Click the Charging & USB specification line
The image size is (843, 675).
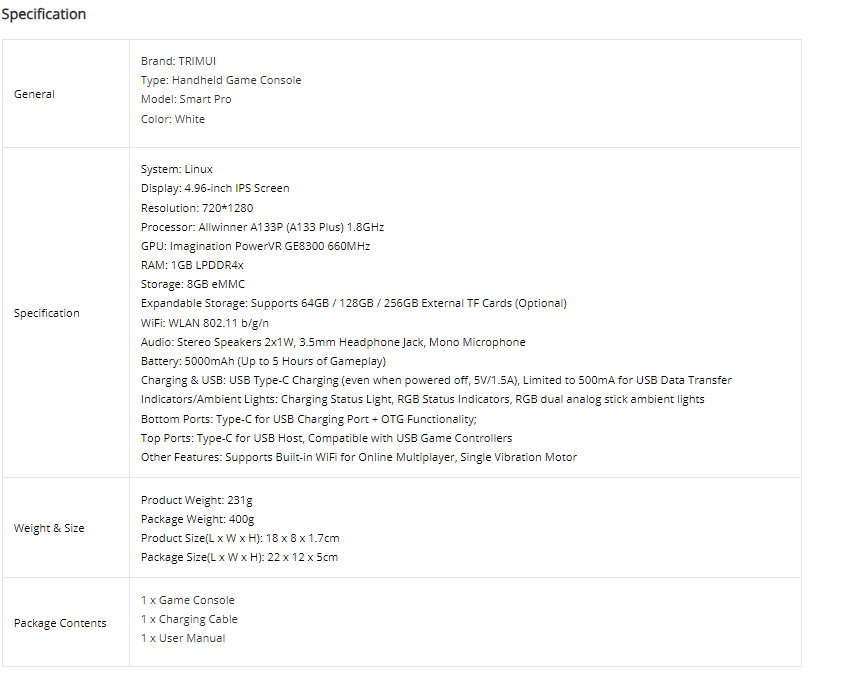(x=436, y=380)
